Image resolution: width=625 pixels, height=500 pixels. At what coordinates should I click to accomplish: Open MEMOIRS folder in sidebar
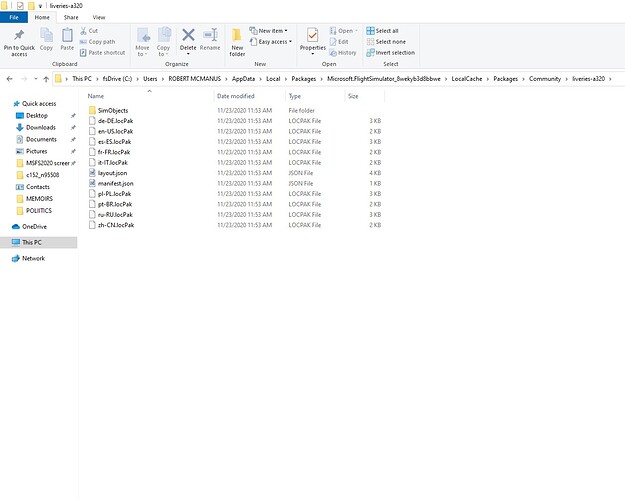tap(39, 199)
